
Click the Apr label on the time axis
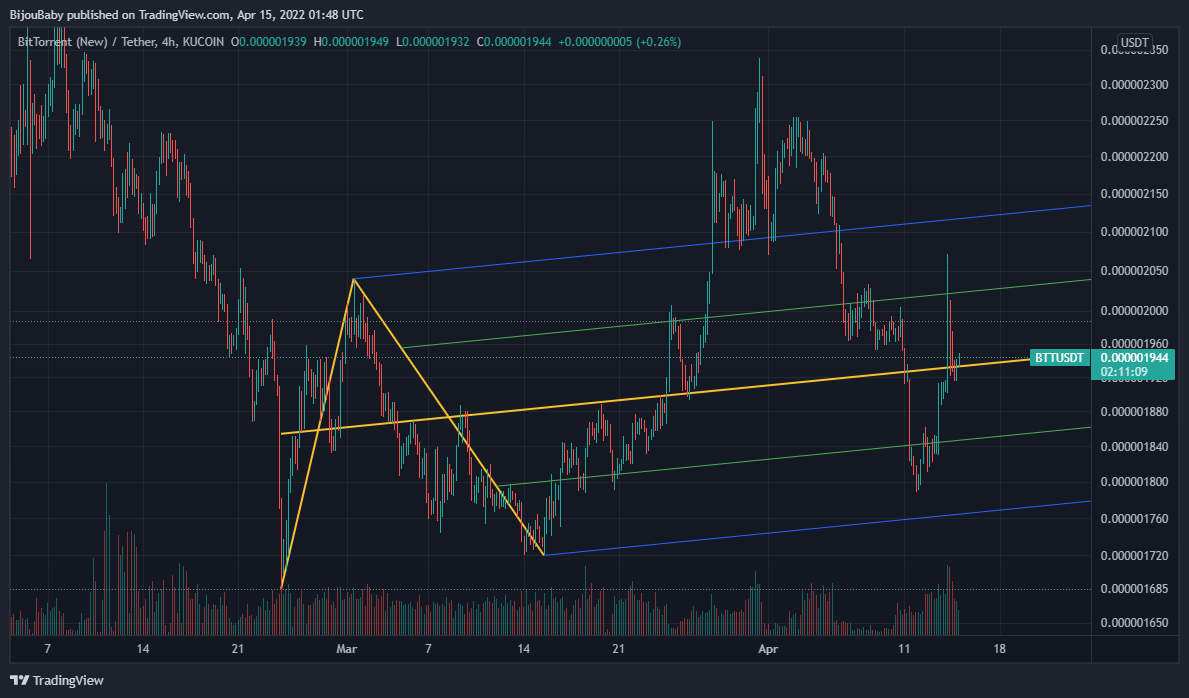768,649
